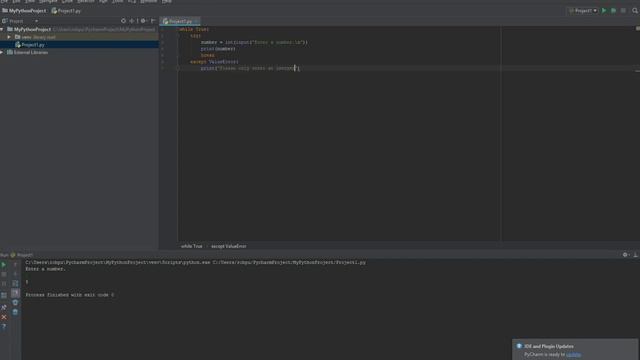This screenshot has height=360, width=640.
Task: Hide the Run tool window
Action: point(636,255)
